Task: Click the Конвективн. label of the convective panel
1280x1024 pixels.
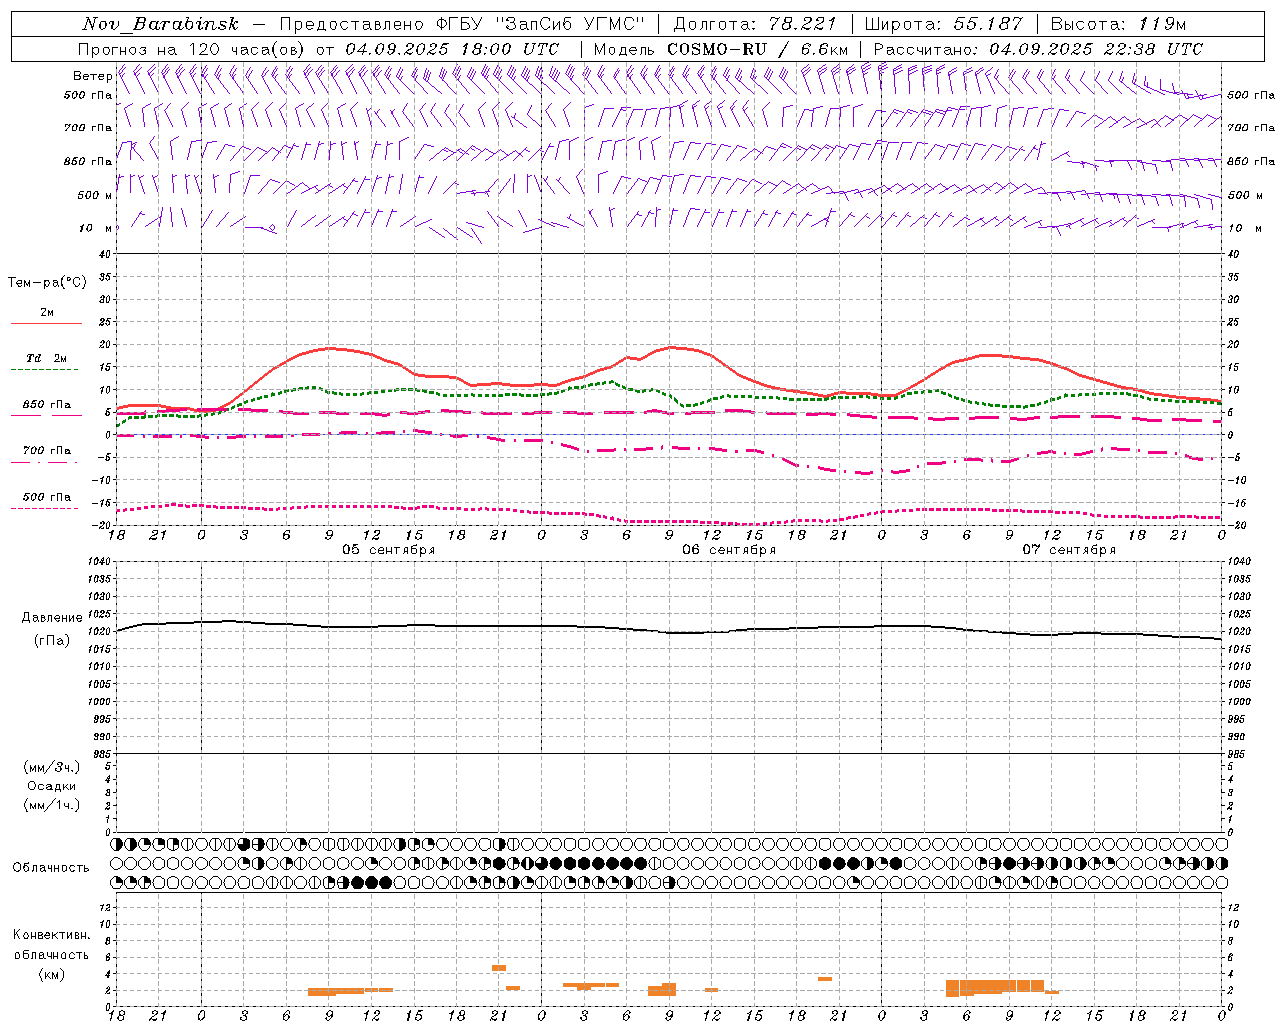Action: [52, 935]
